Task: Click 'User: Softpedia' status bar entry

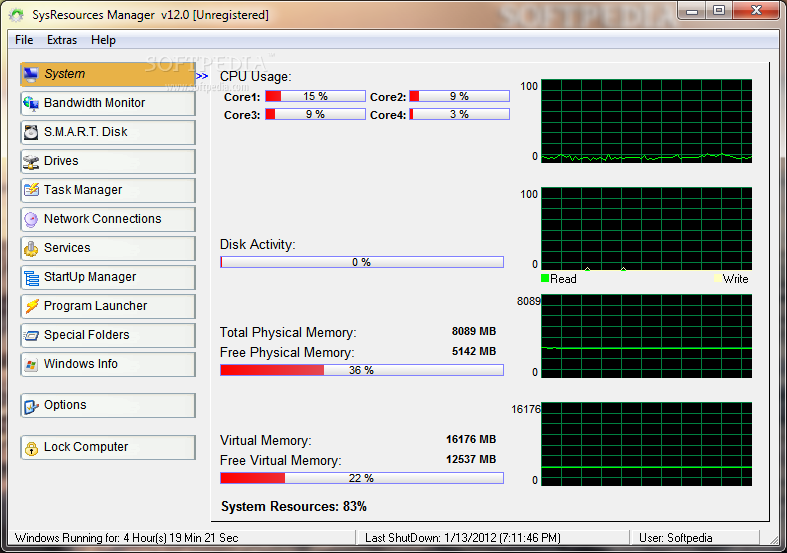Action: [676, 538]
